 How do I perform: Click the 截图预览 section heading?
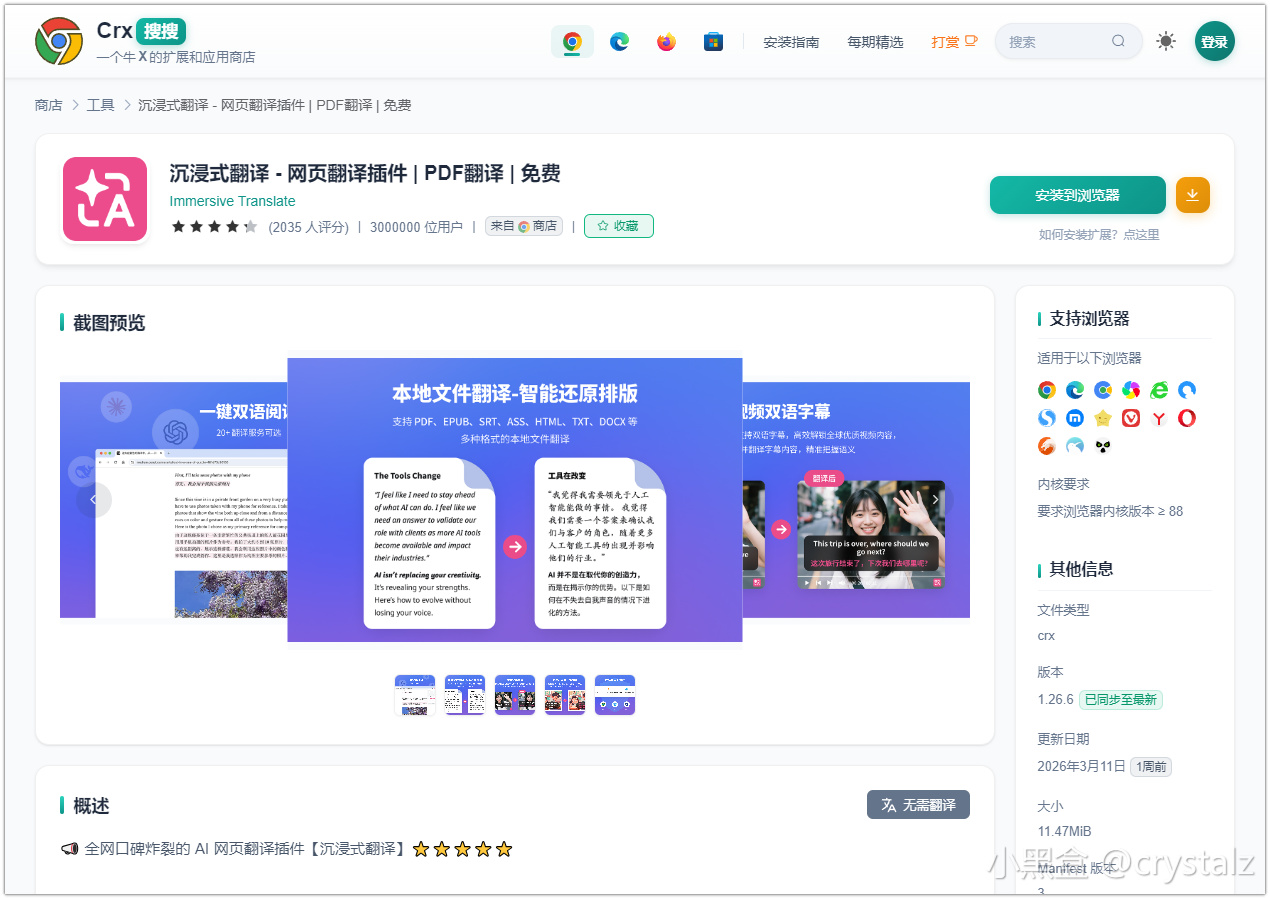tap(109, 322)
